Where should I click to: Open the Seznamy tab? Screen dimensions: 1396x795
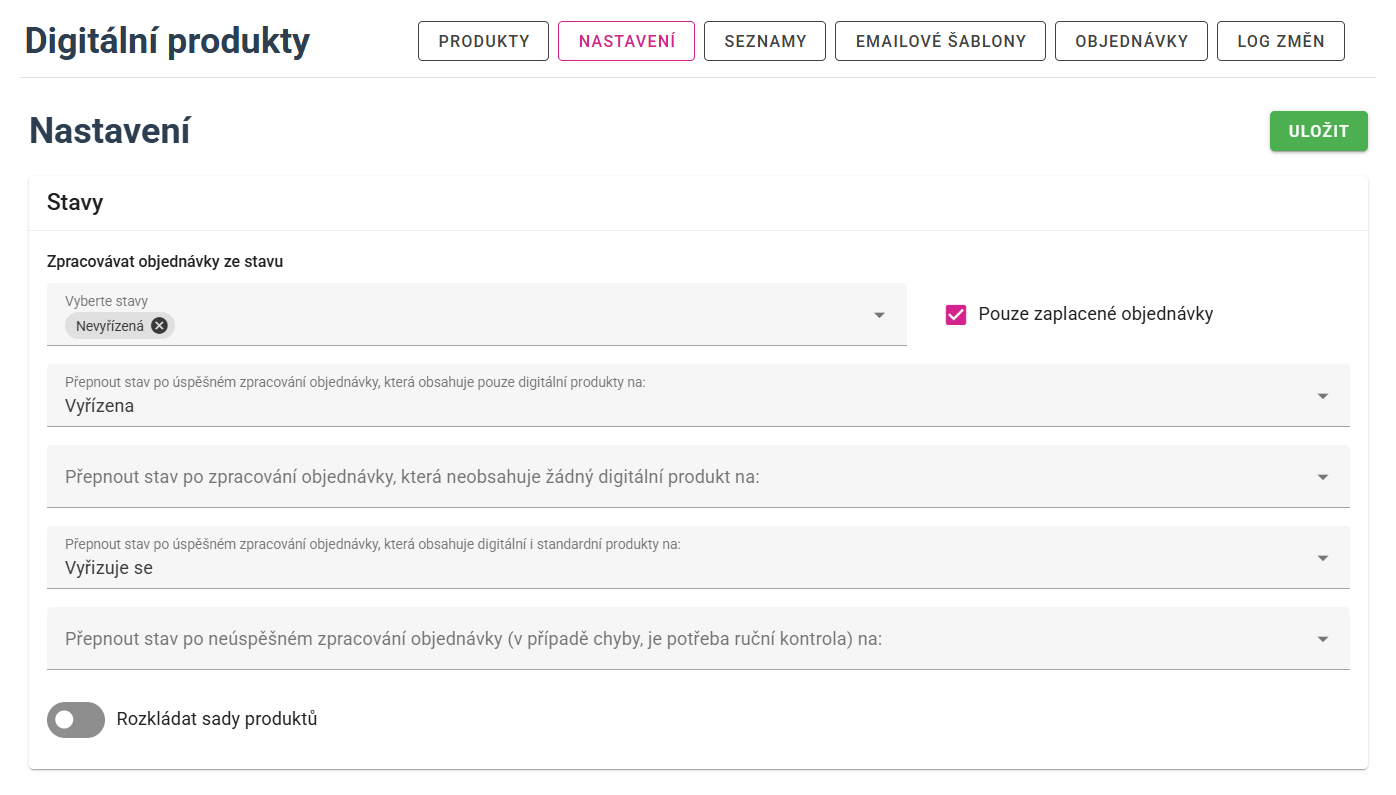pos(765,41)
